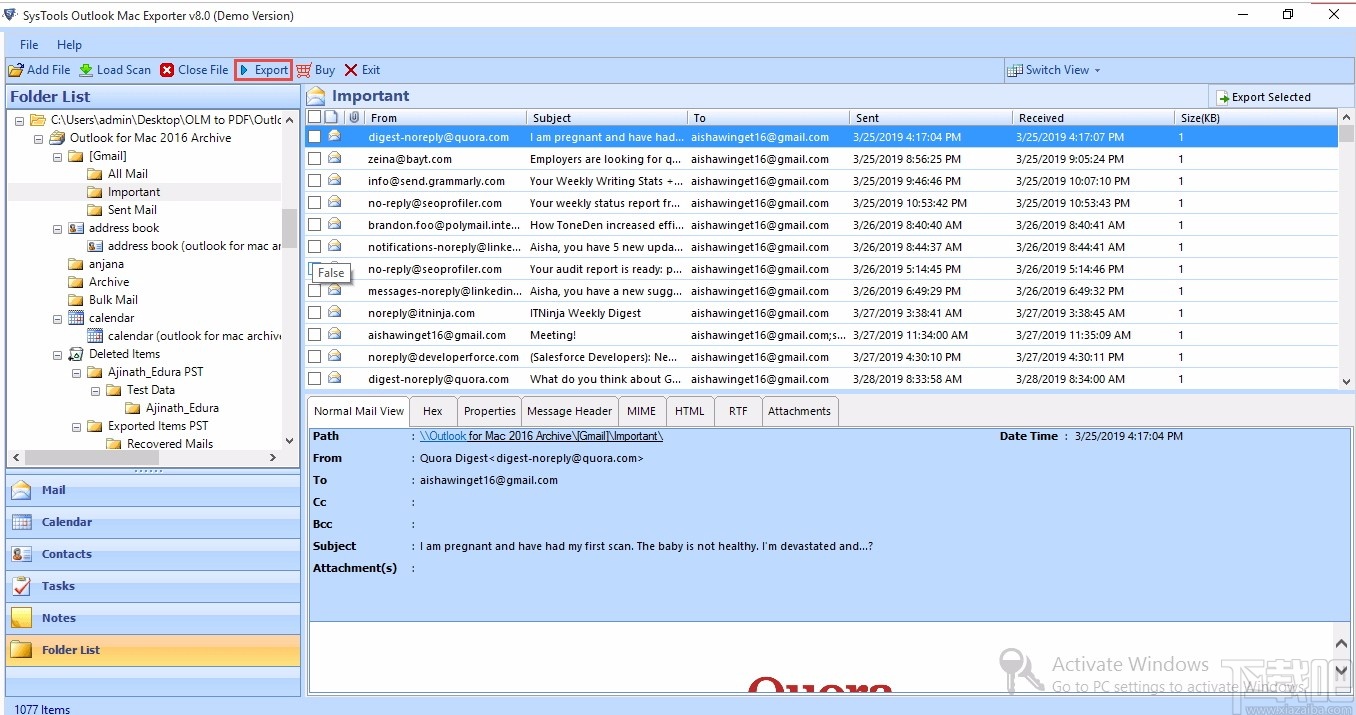This screenshot has width=1356, height=715.
Task: Toggle the select-all checkbox in the list header
Action: (x=313, y=117)
